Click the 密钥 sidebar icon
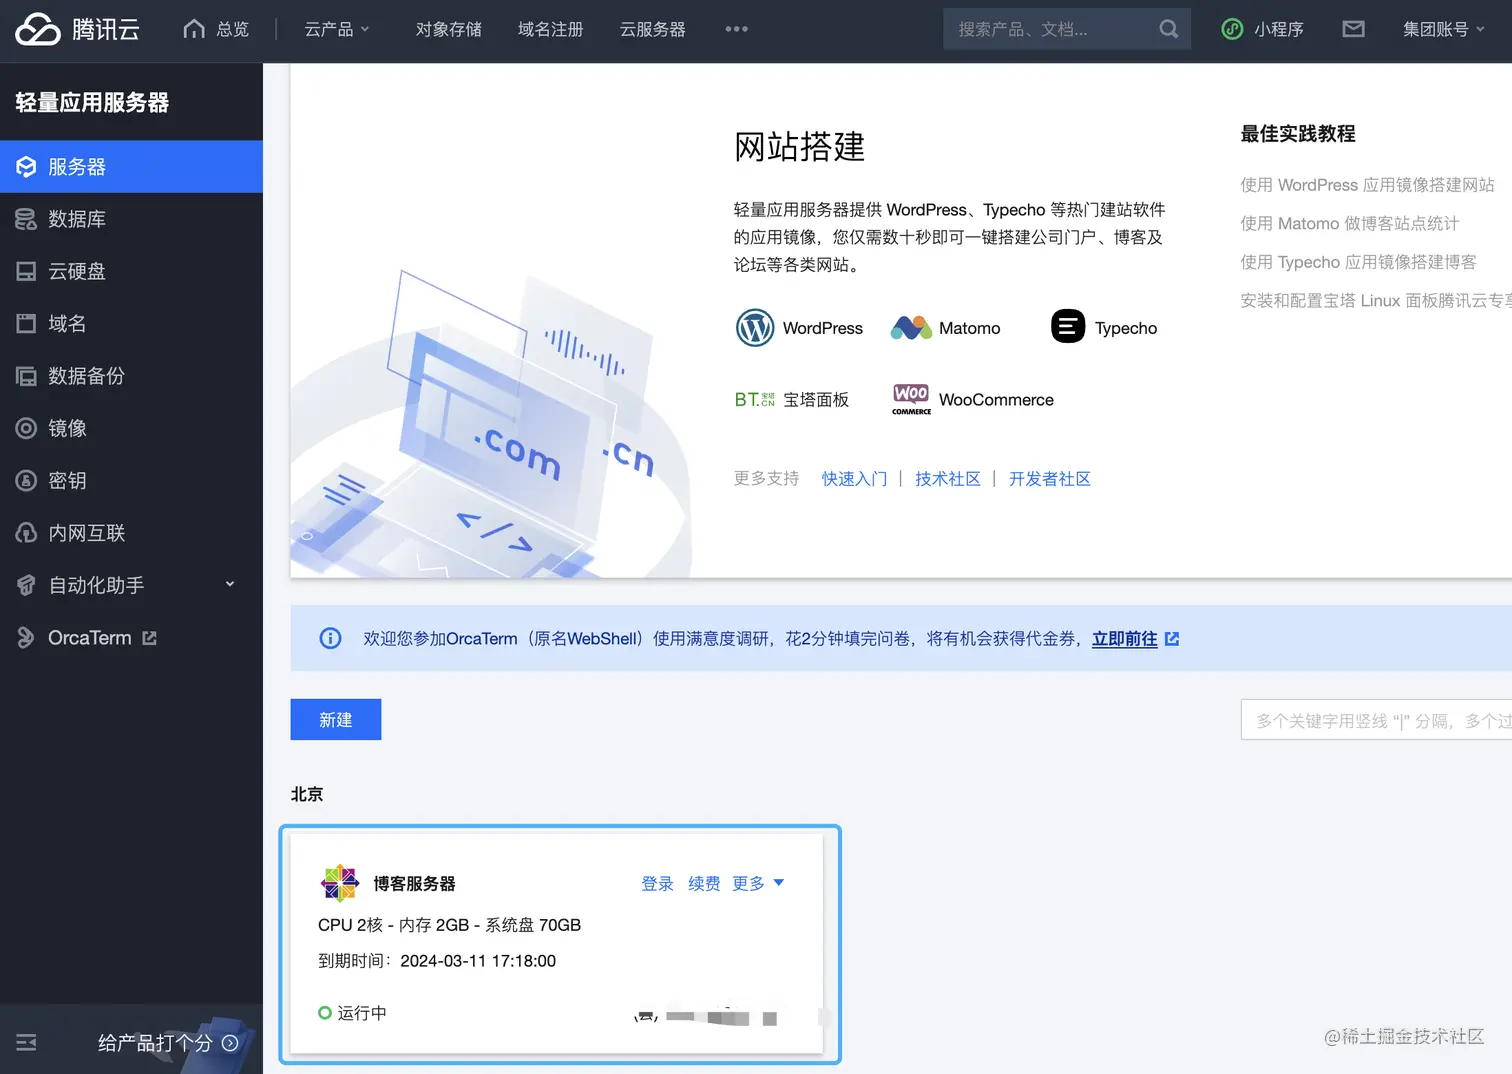 click(26, 480)
